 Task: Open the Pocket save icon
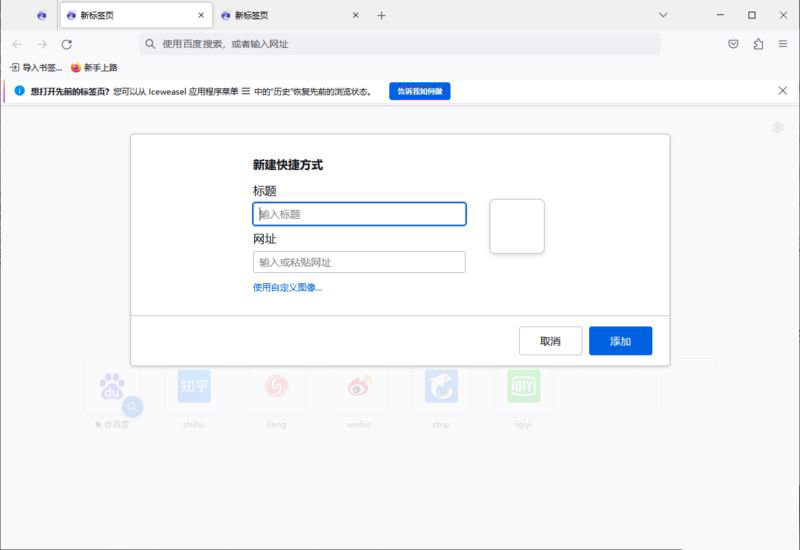click(x=733, y=44)
